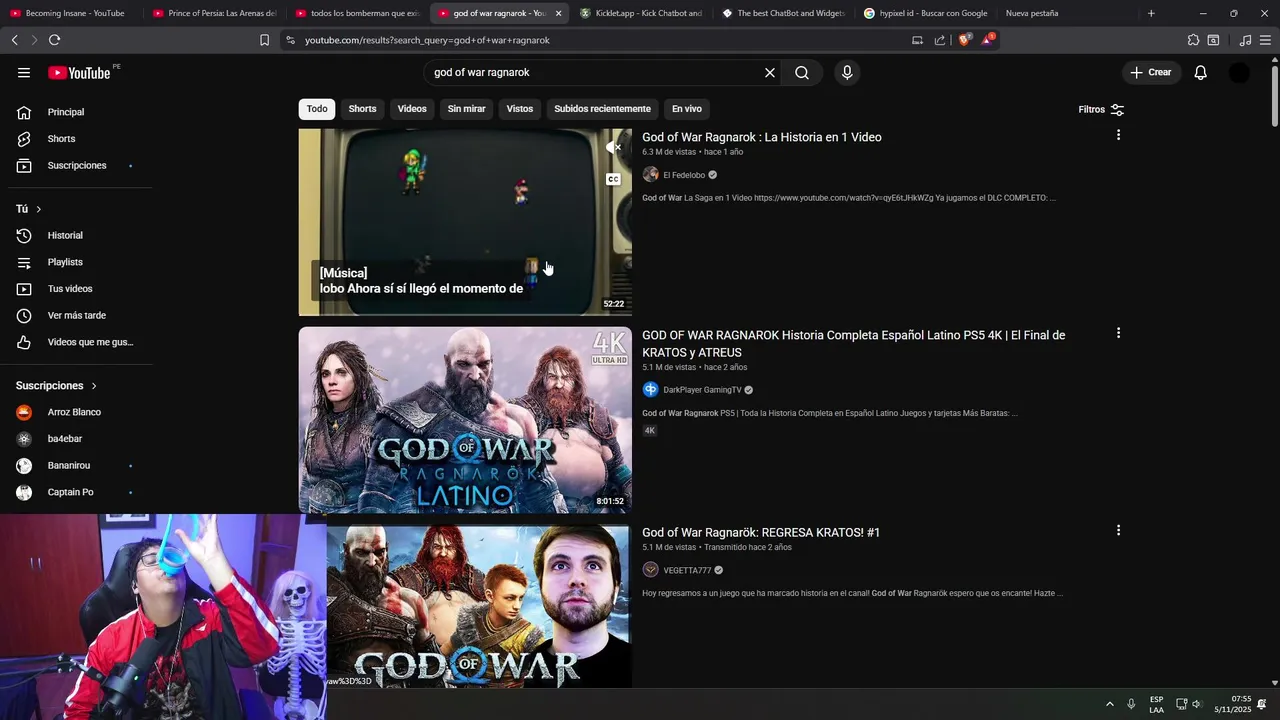Reload the page with browser refresh

pyautogui.click(x=54, y=40)
